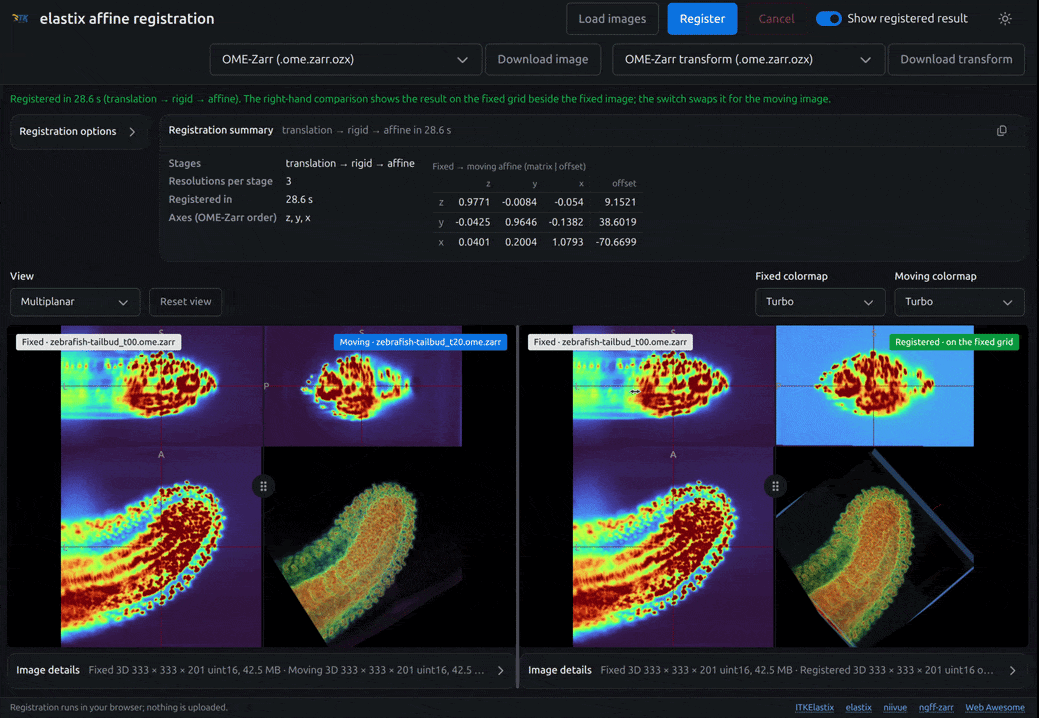Viewport: 1039px width, 718px height.
Task: Toggle Show registered result switch
Action: (x=828, y=19)
